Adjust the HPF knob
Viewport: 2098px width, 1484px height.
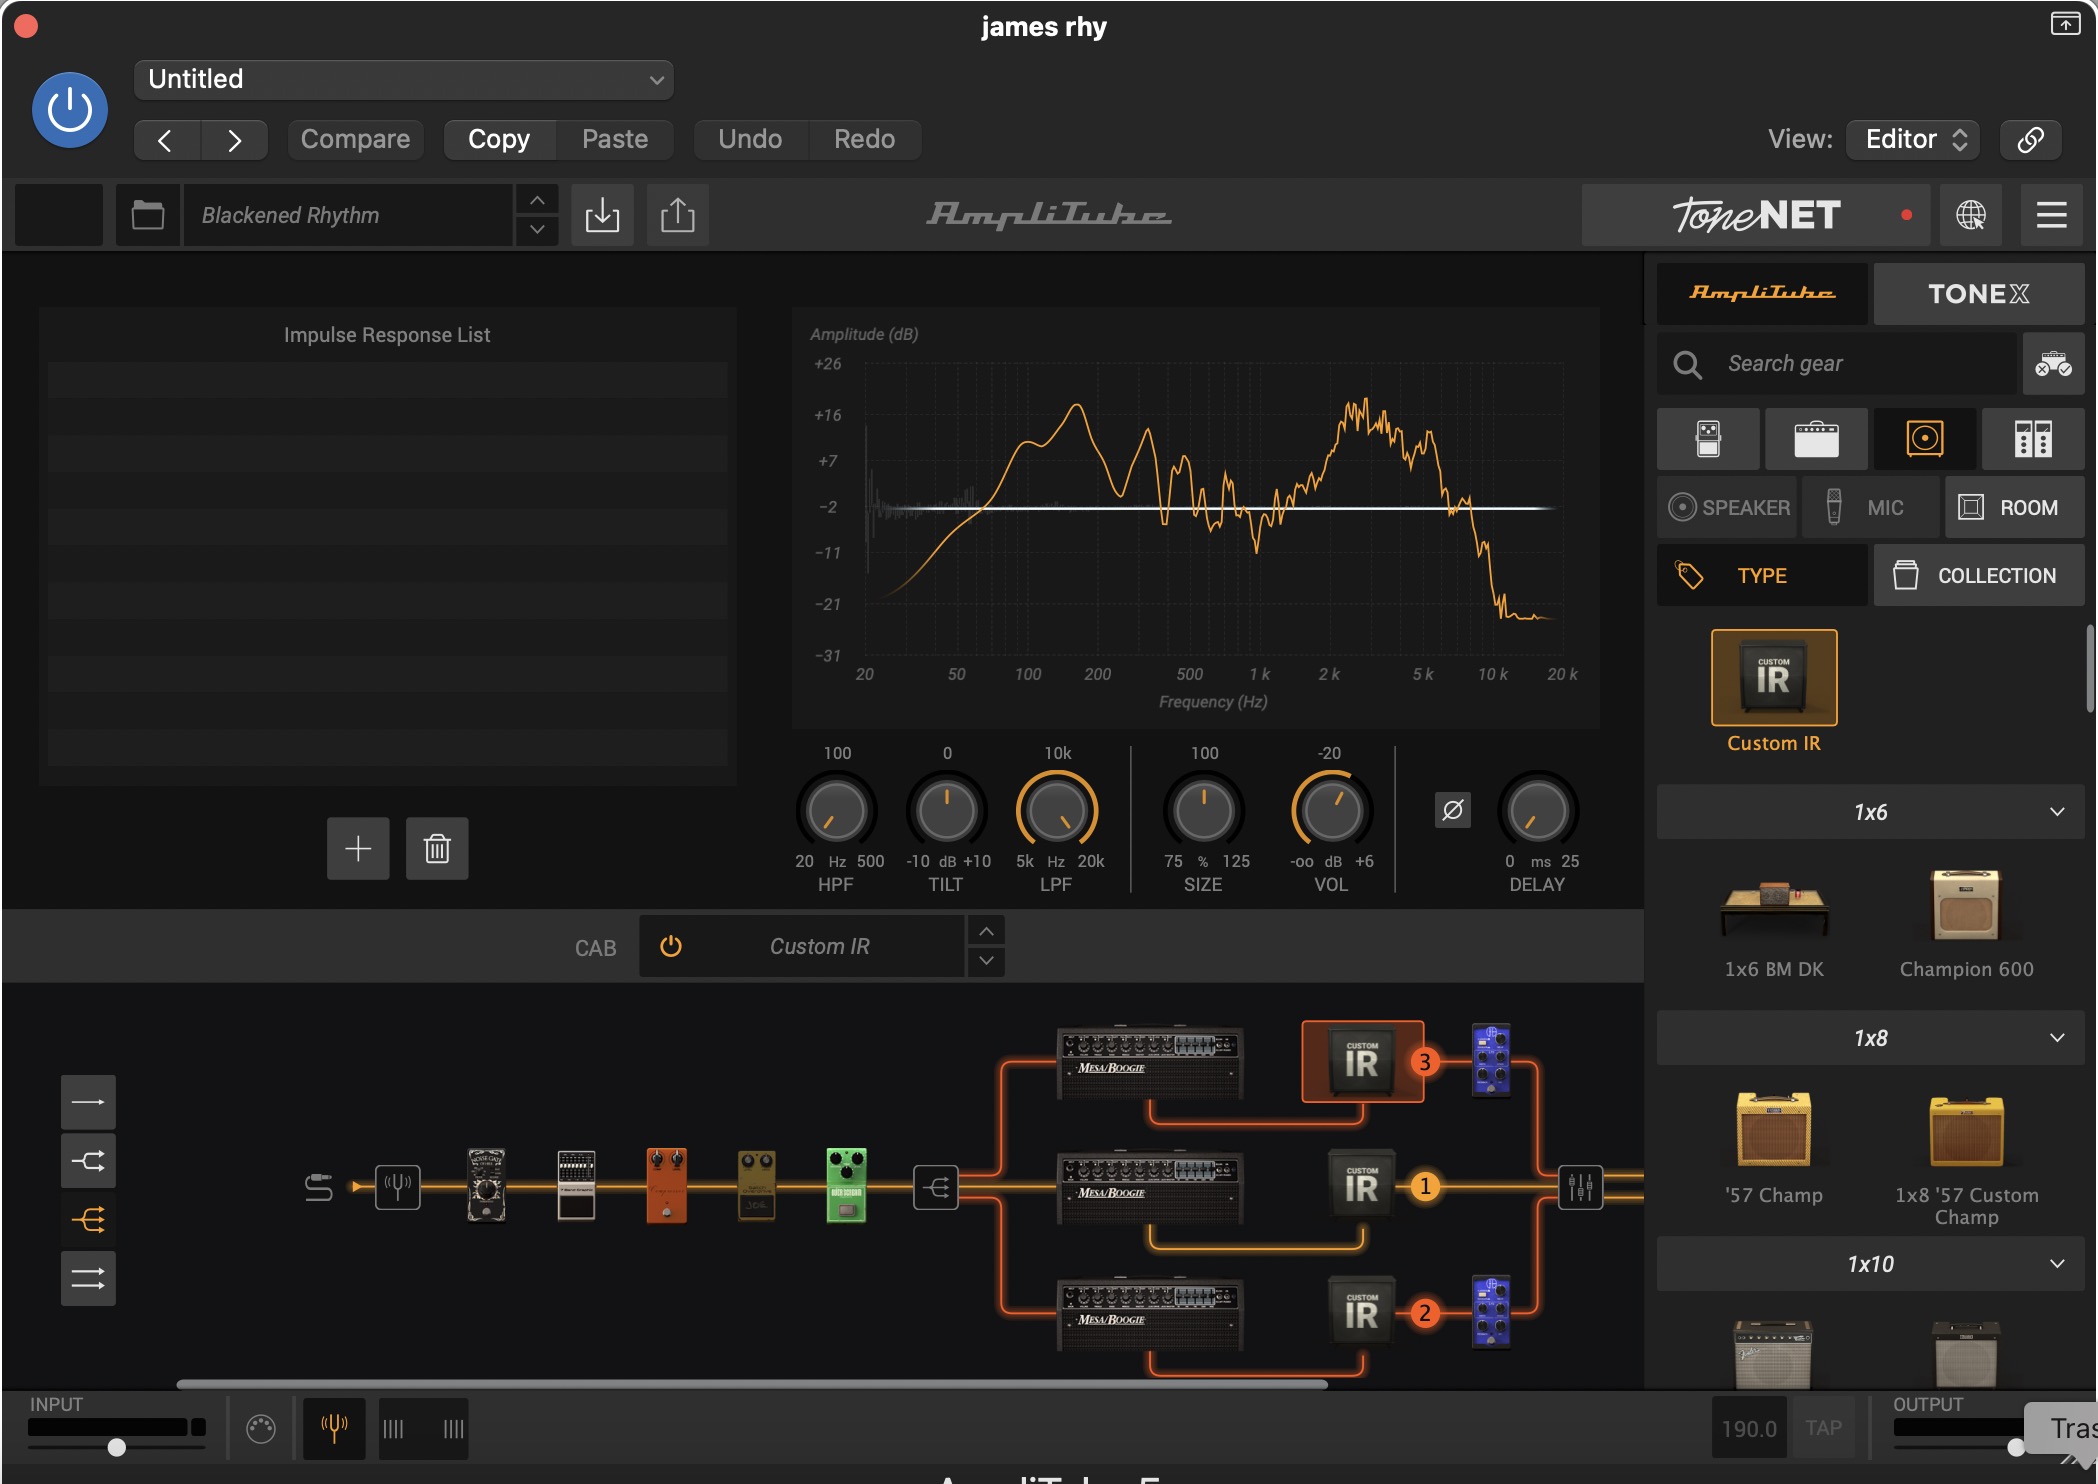click(836, 810)
